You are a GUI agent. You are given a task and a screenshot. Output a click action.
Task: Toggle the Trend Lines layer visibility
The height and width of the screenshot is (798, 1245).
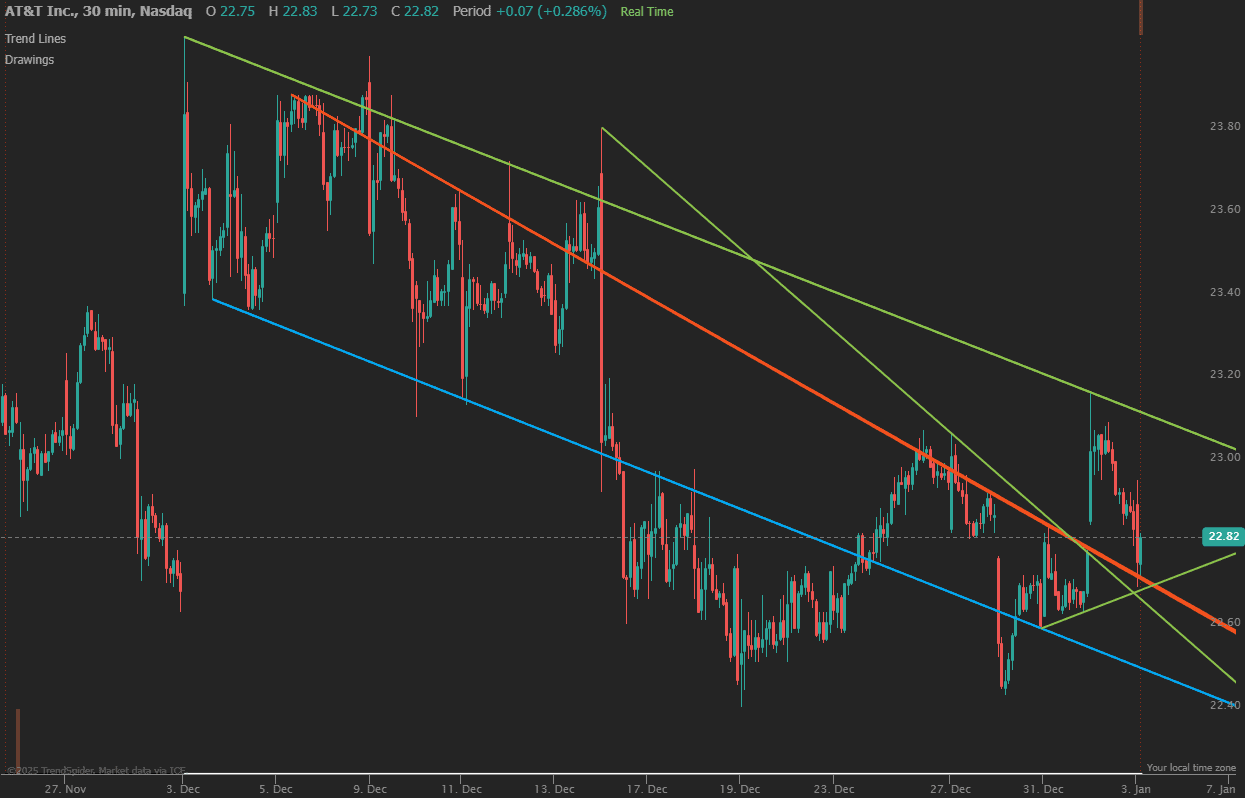(35, 38)
